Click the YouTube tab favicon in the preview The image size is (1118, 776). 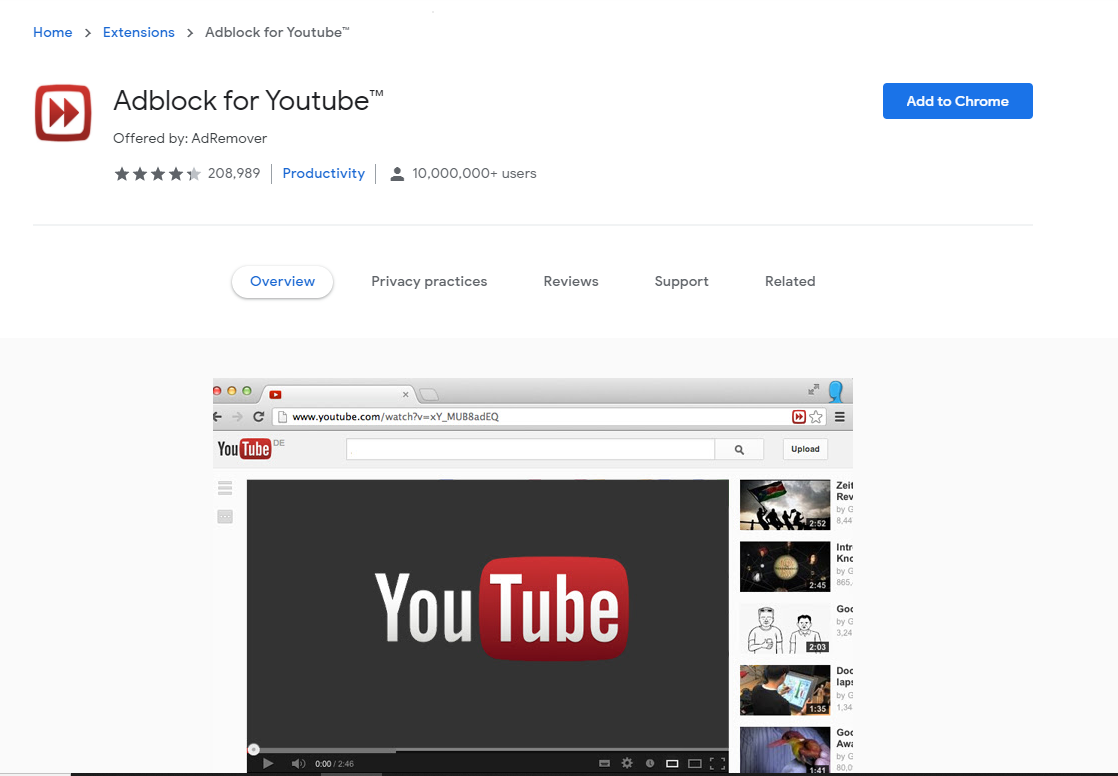275,394
